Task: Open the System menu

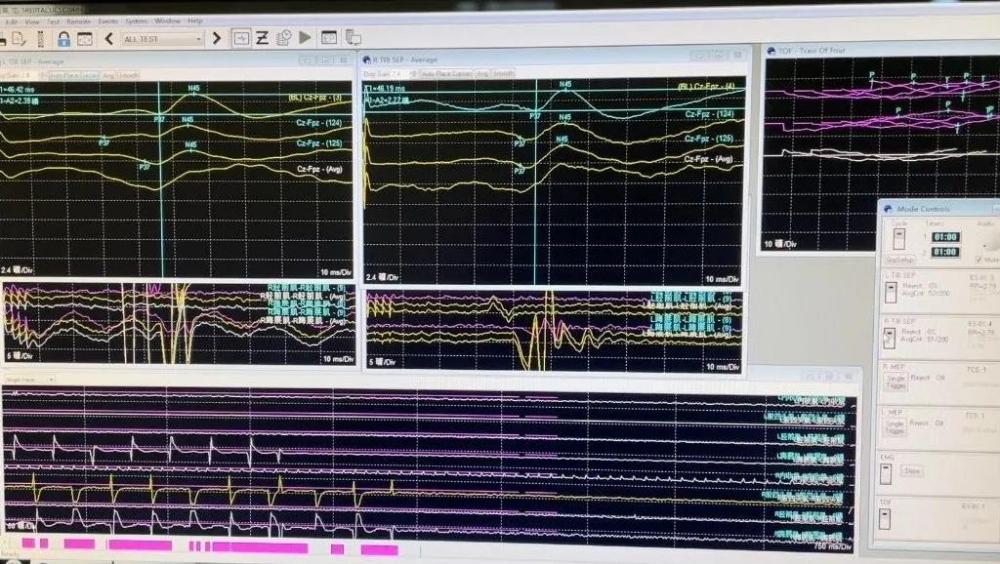Action: tap(136, 20)
